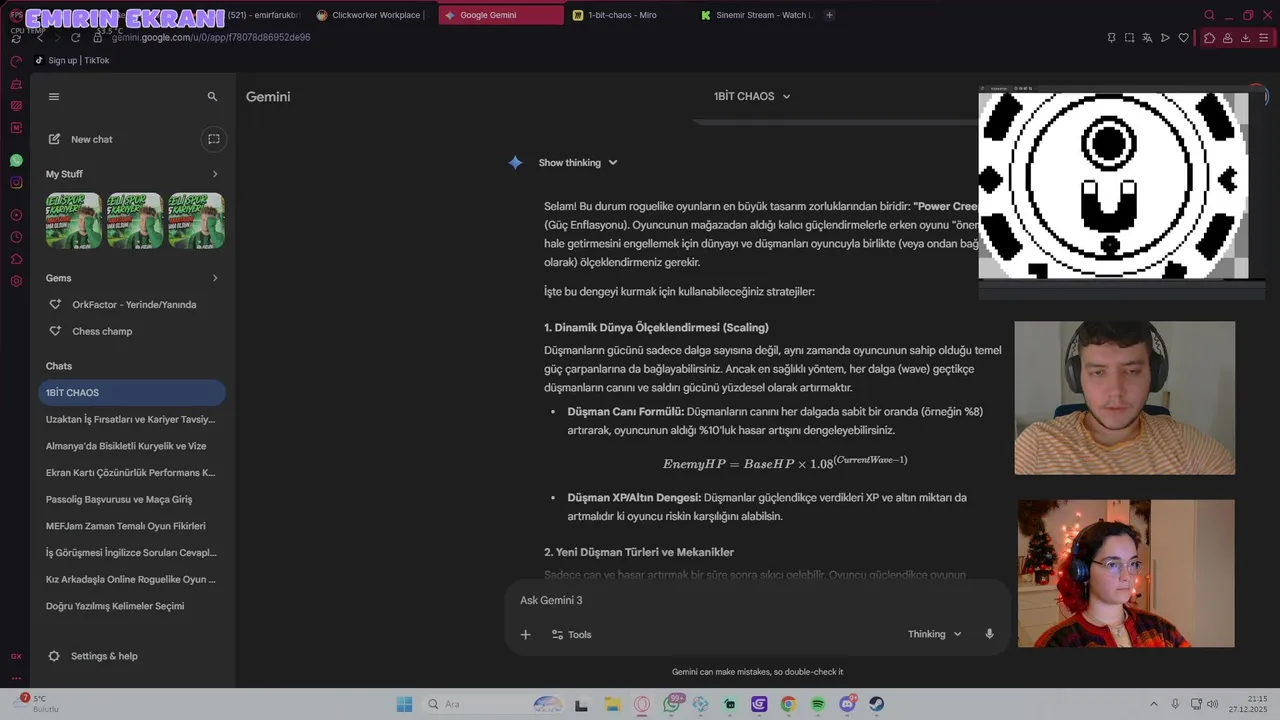Open Google Chrome from the taskbar
The height and width of the screenshot is (720, 1280).
pyautogui.click(x=788, y=704)
